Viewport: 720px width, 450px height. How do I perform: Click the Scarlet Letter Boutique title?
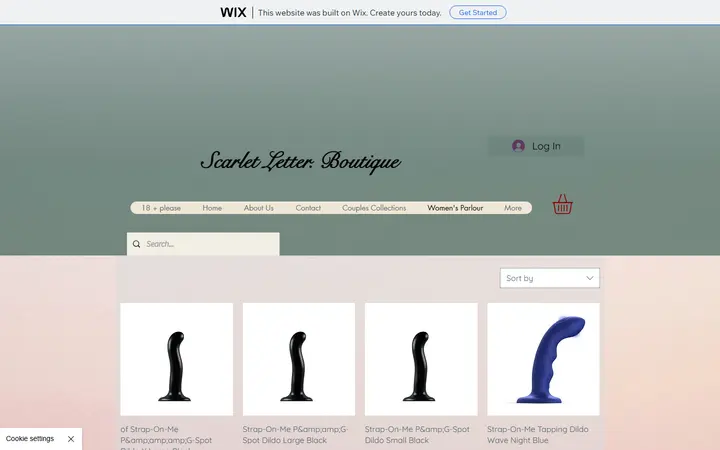tap(301, 162)
